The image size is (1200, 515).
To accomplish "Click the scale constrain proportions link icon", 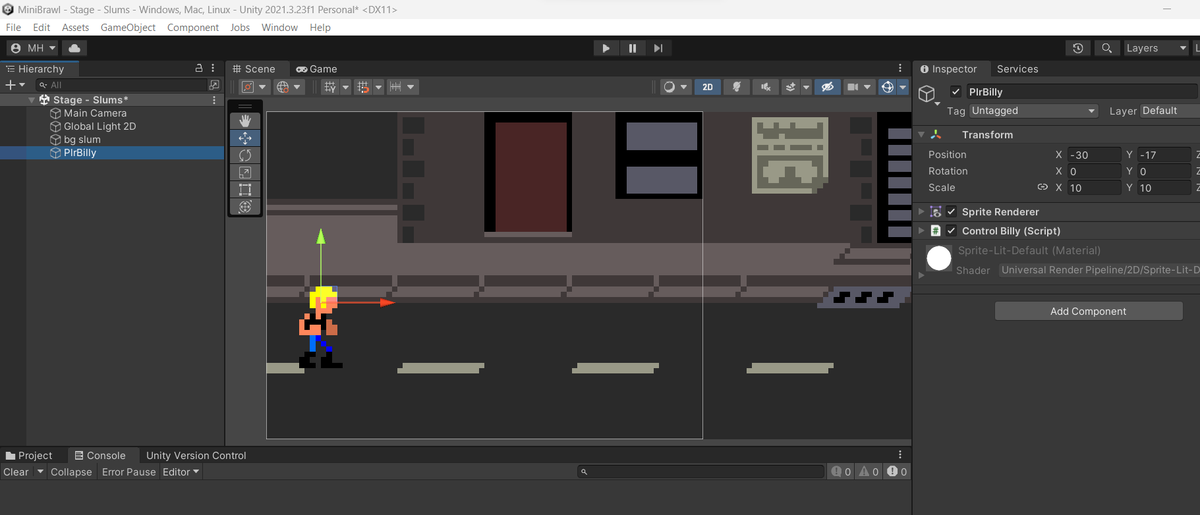I will pyautogui.click(x=1042, y=187).
